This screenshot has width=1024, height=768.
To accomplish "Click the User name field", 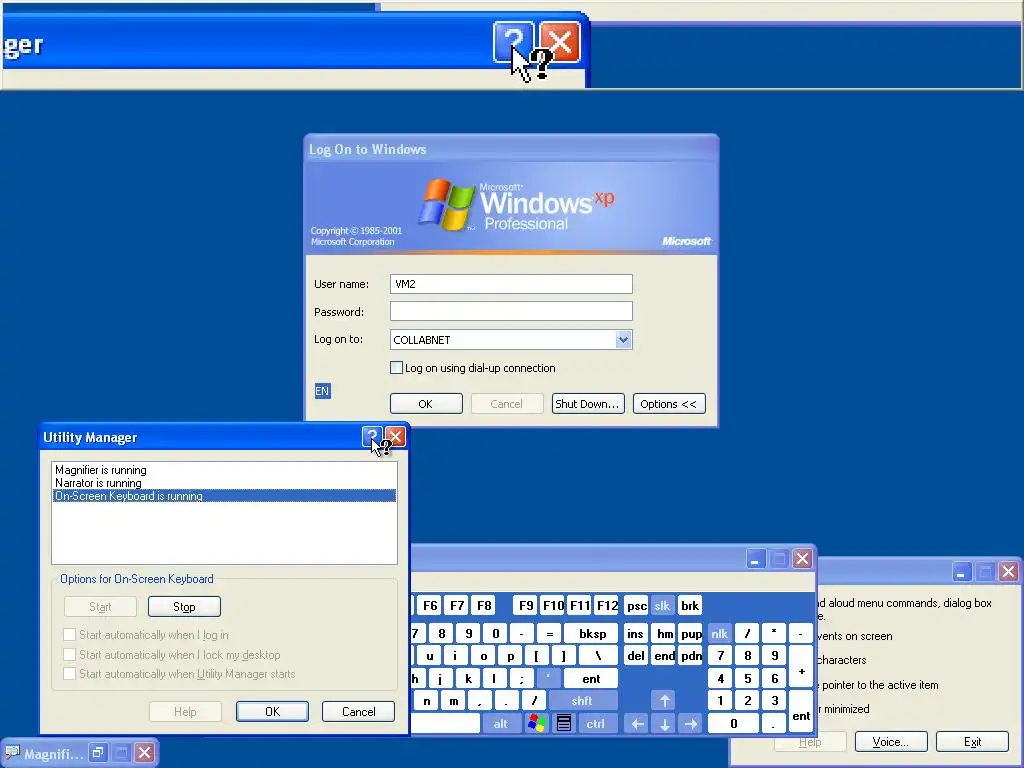I will tap(511, 284).
